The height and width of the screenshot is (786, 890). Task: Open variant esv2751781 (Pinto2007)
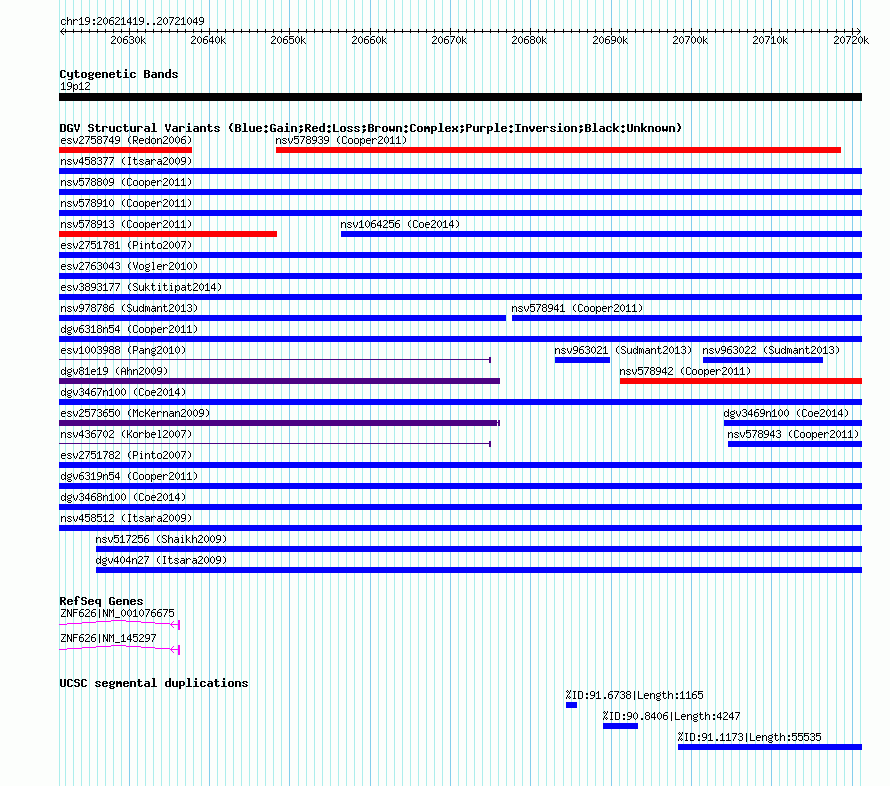[126, 245]
